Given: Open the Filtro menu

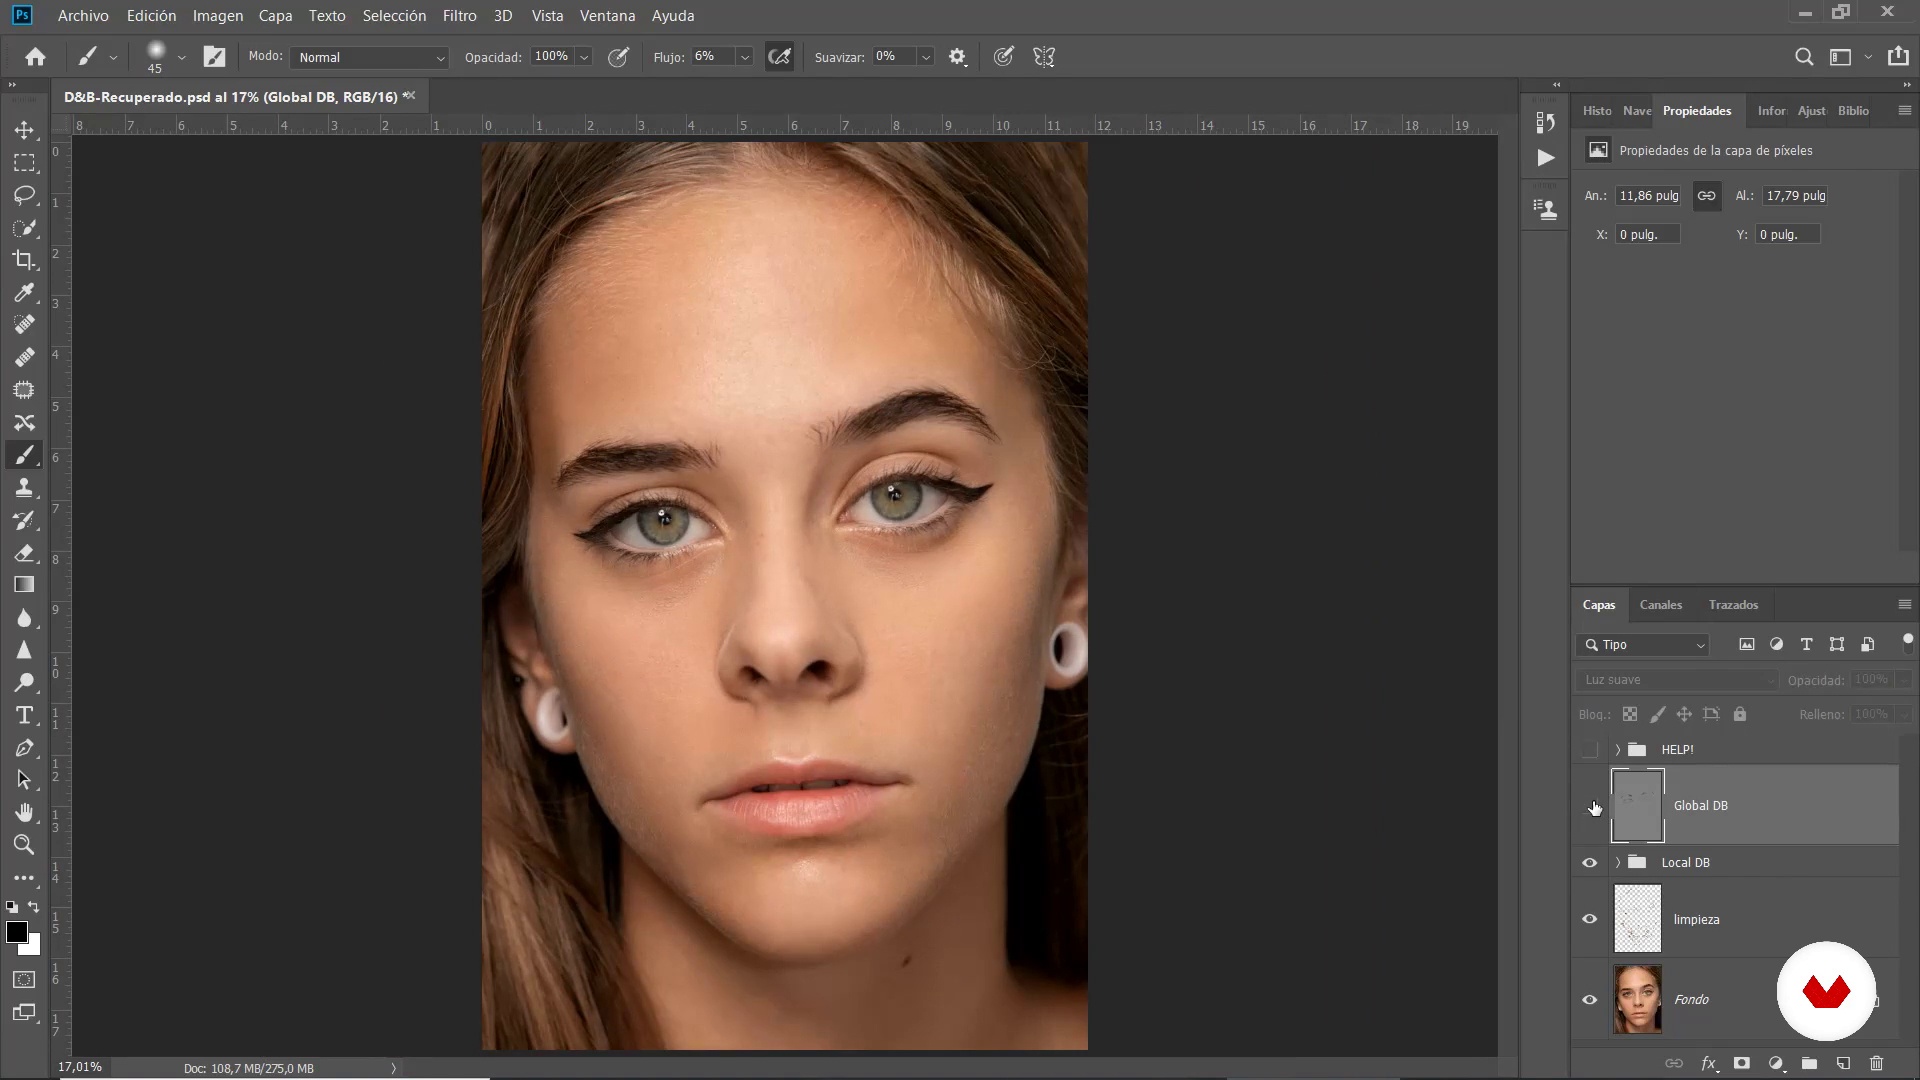Looking at the screenshot, I should tap(459, 16).
